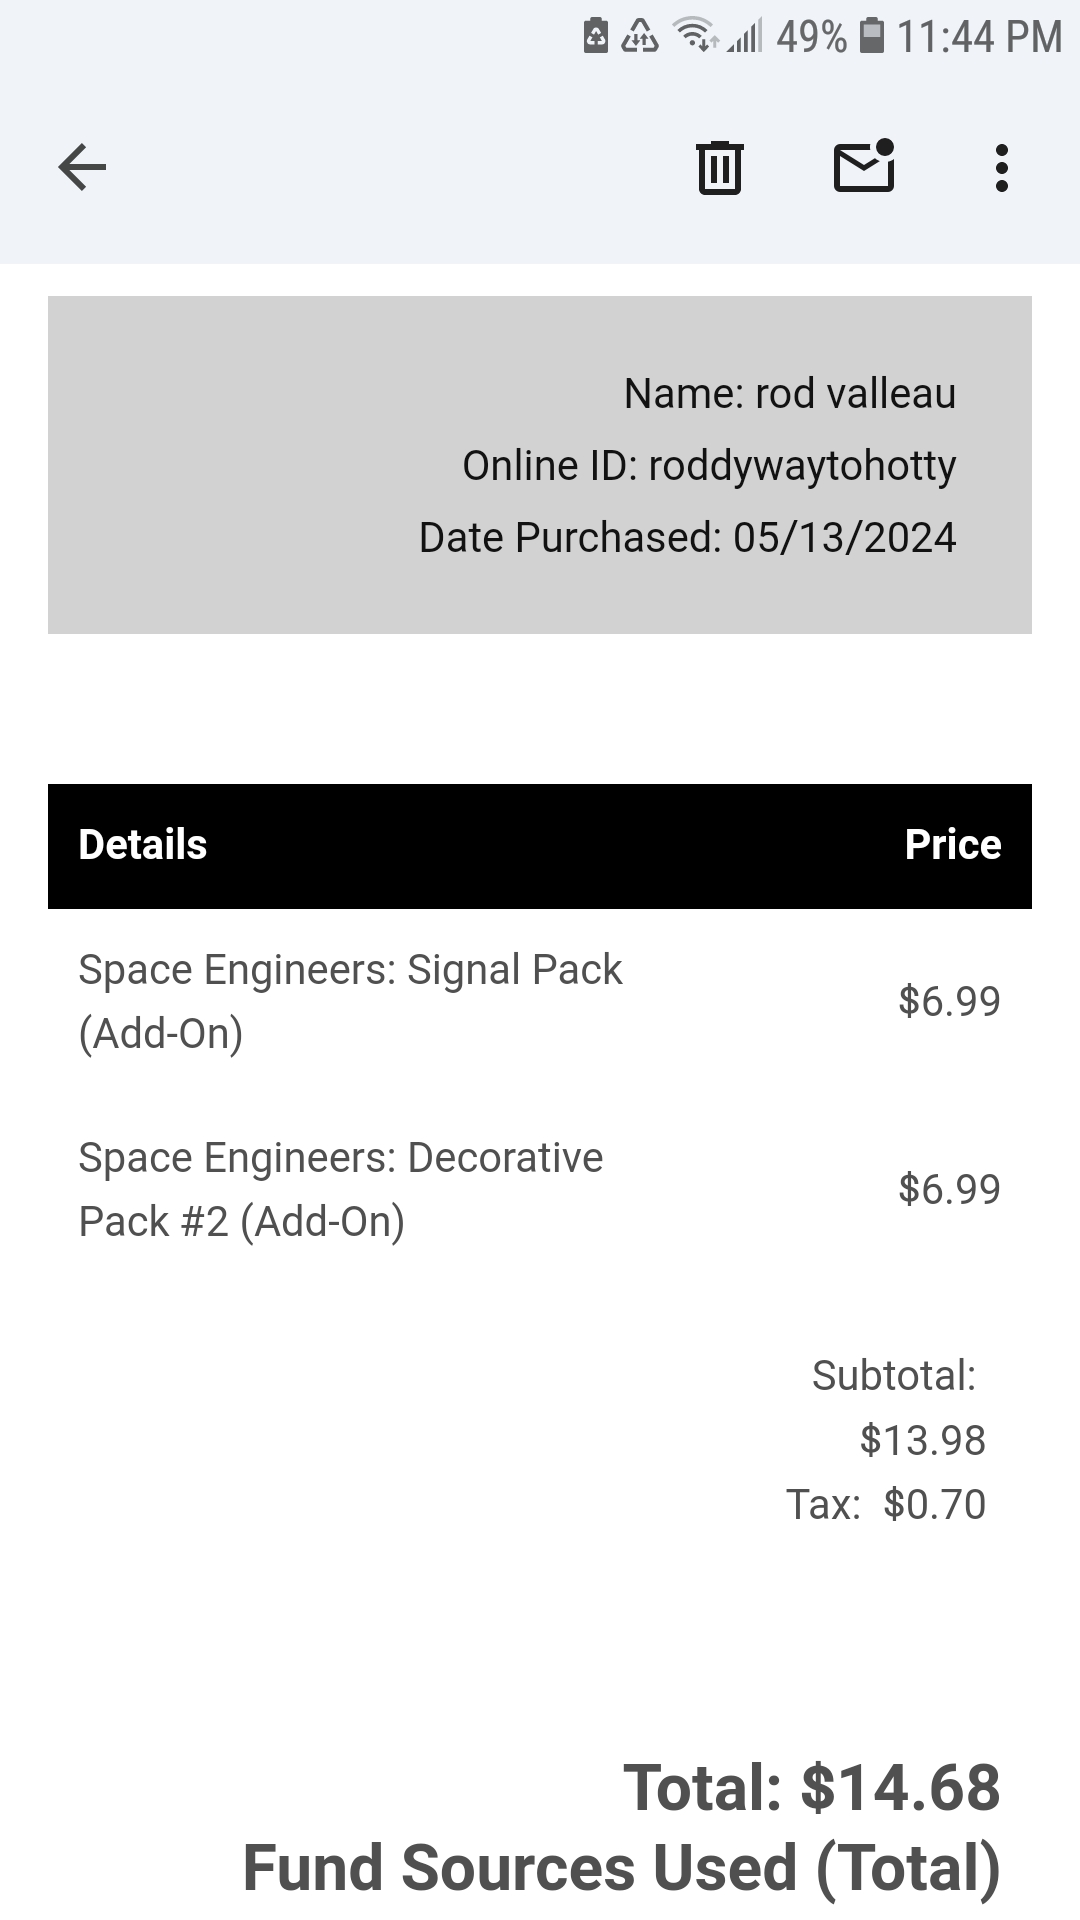Select Space Engineers: Decorative Pack #2 item
This screenshot has height=1920, width=1080.
341,1189
